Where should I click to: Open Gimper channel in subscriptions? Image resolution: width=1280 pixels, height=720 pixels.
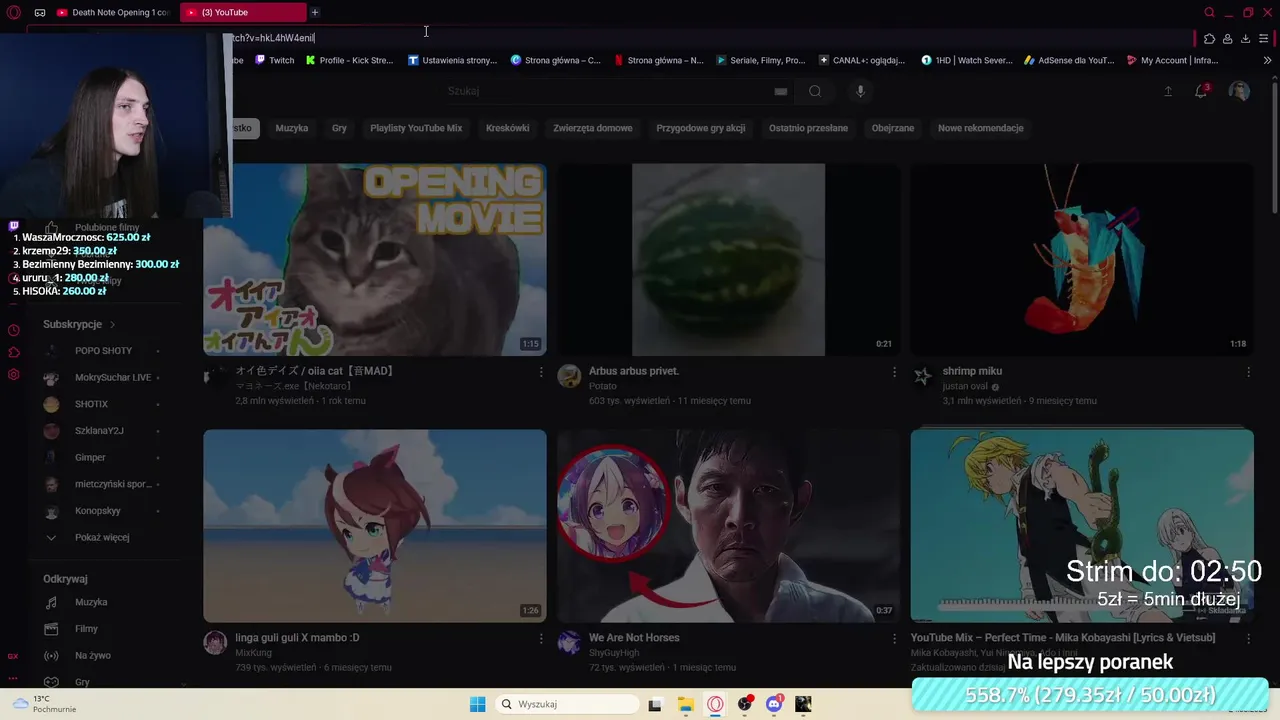coord(100,457)
